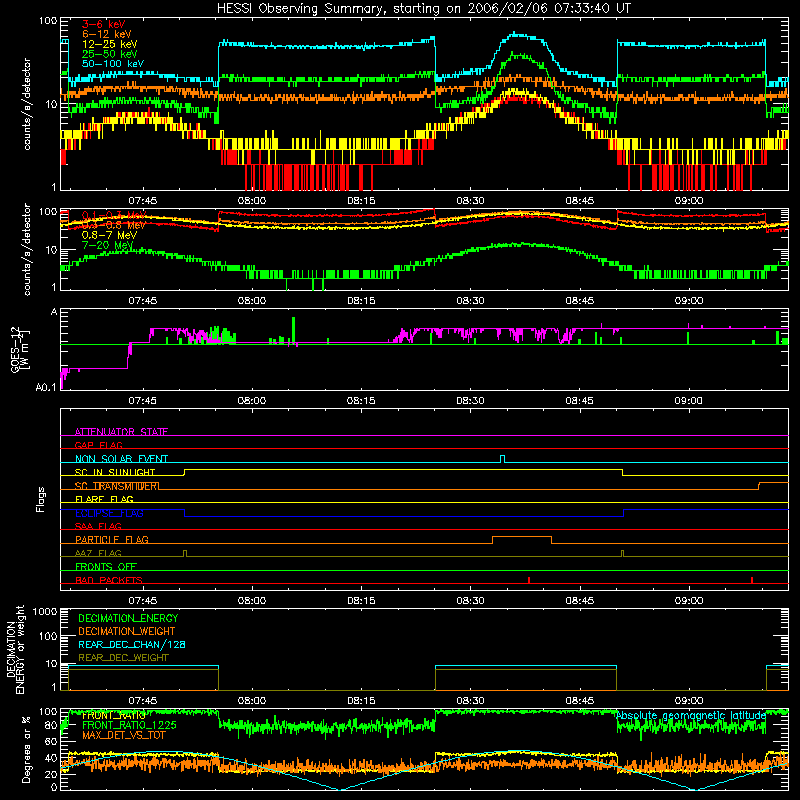The height and width of the screenshot is (800, 800).
Task: Select the SC_TRANSMITTER flag label
Action: [x=117, y=486]
